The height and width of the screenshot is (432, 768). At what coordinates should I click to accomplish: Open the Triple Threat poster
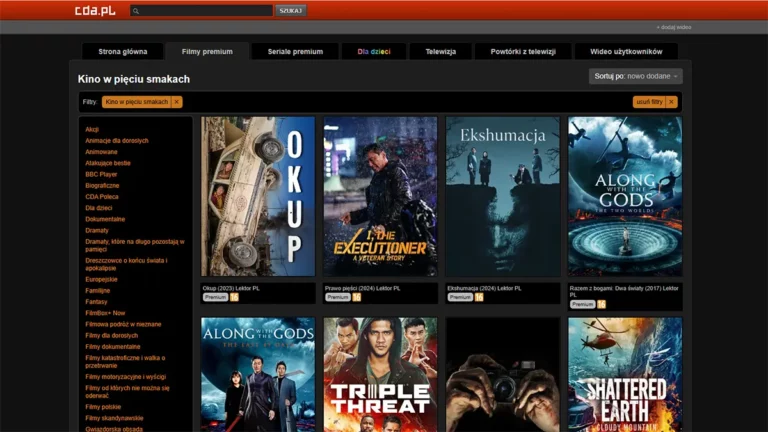381,375
